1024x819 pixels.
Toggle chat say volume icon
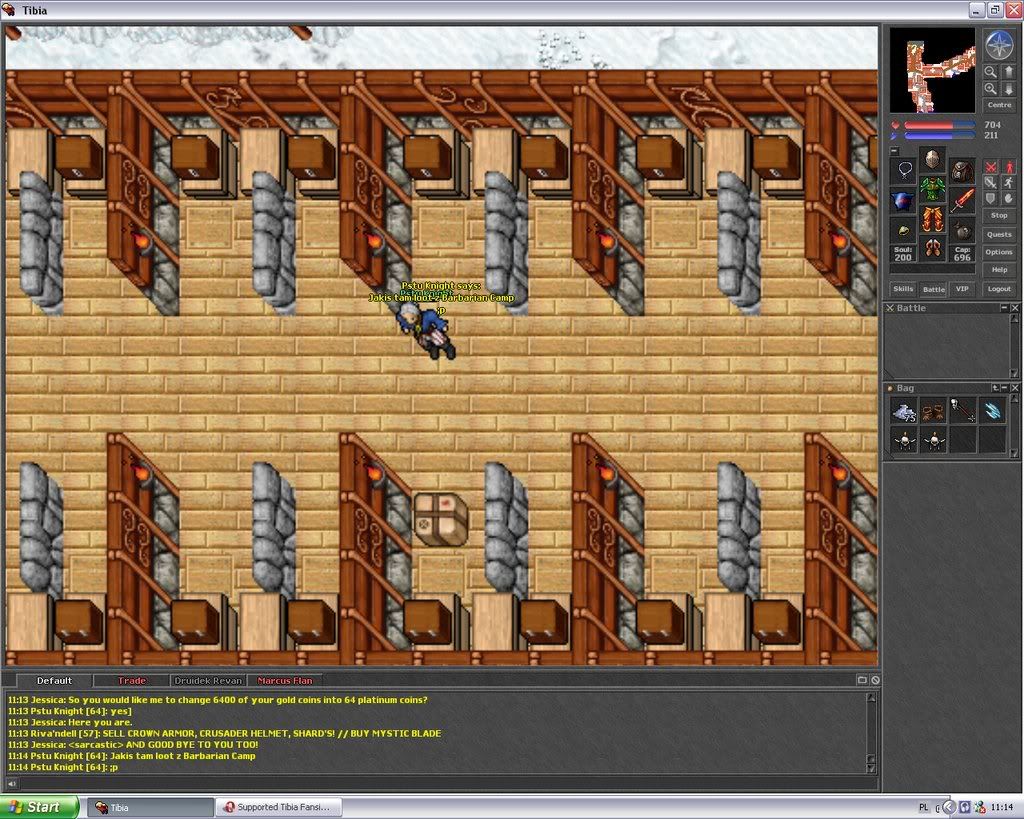[12, 784]
